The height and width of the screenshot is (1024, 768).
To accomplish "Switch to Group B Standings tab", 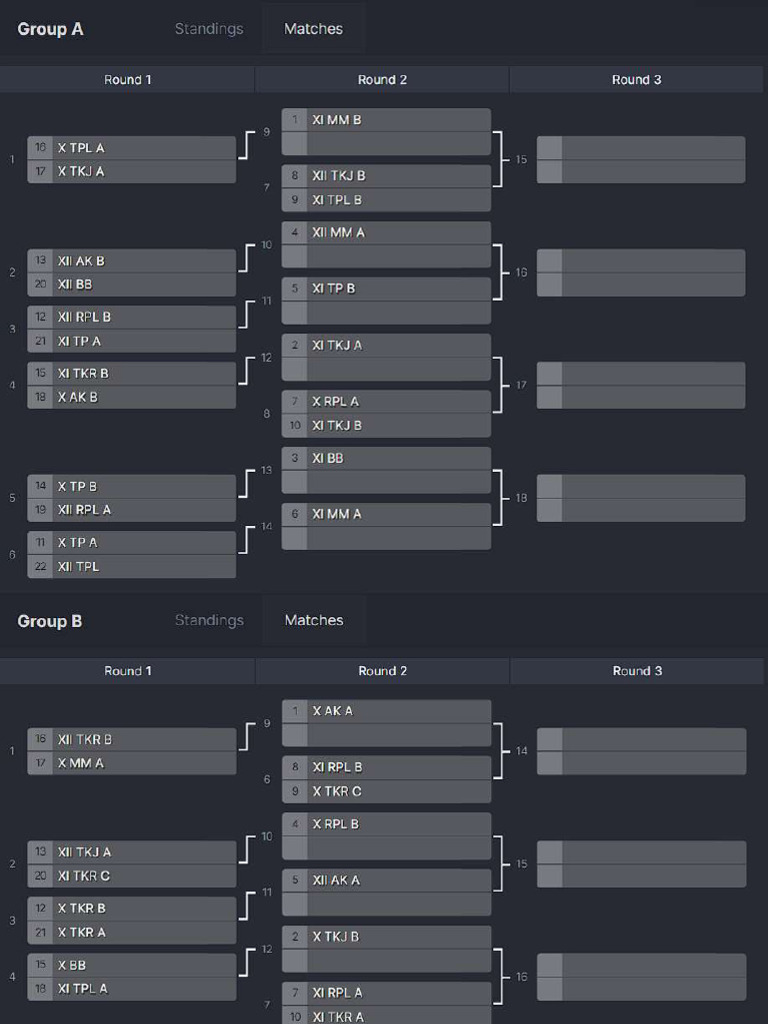I will point(209,620).
